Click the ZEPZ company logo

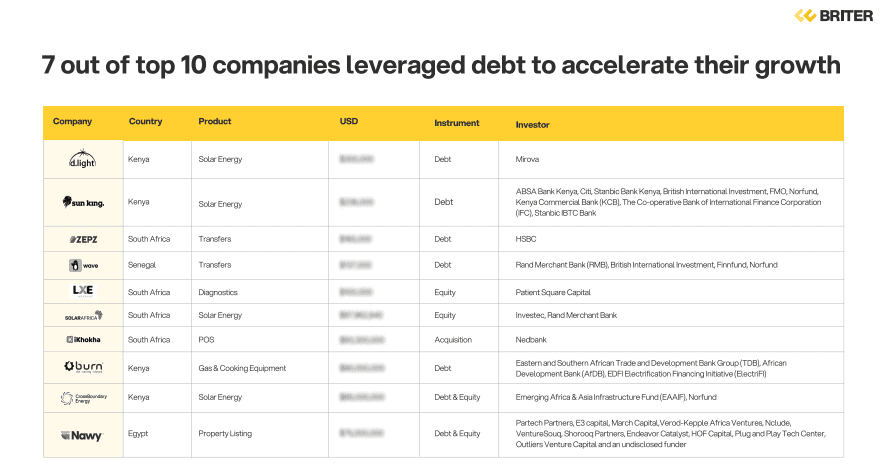(x=83, y=239)
